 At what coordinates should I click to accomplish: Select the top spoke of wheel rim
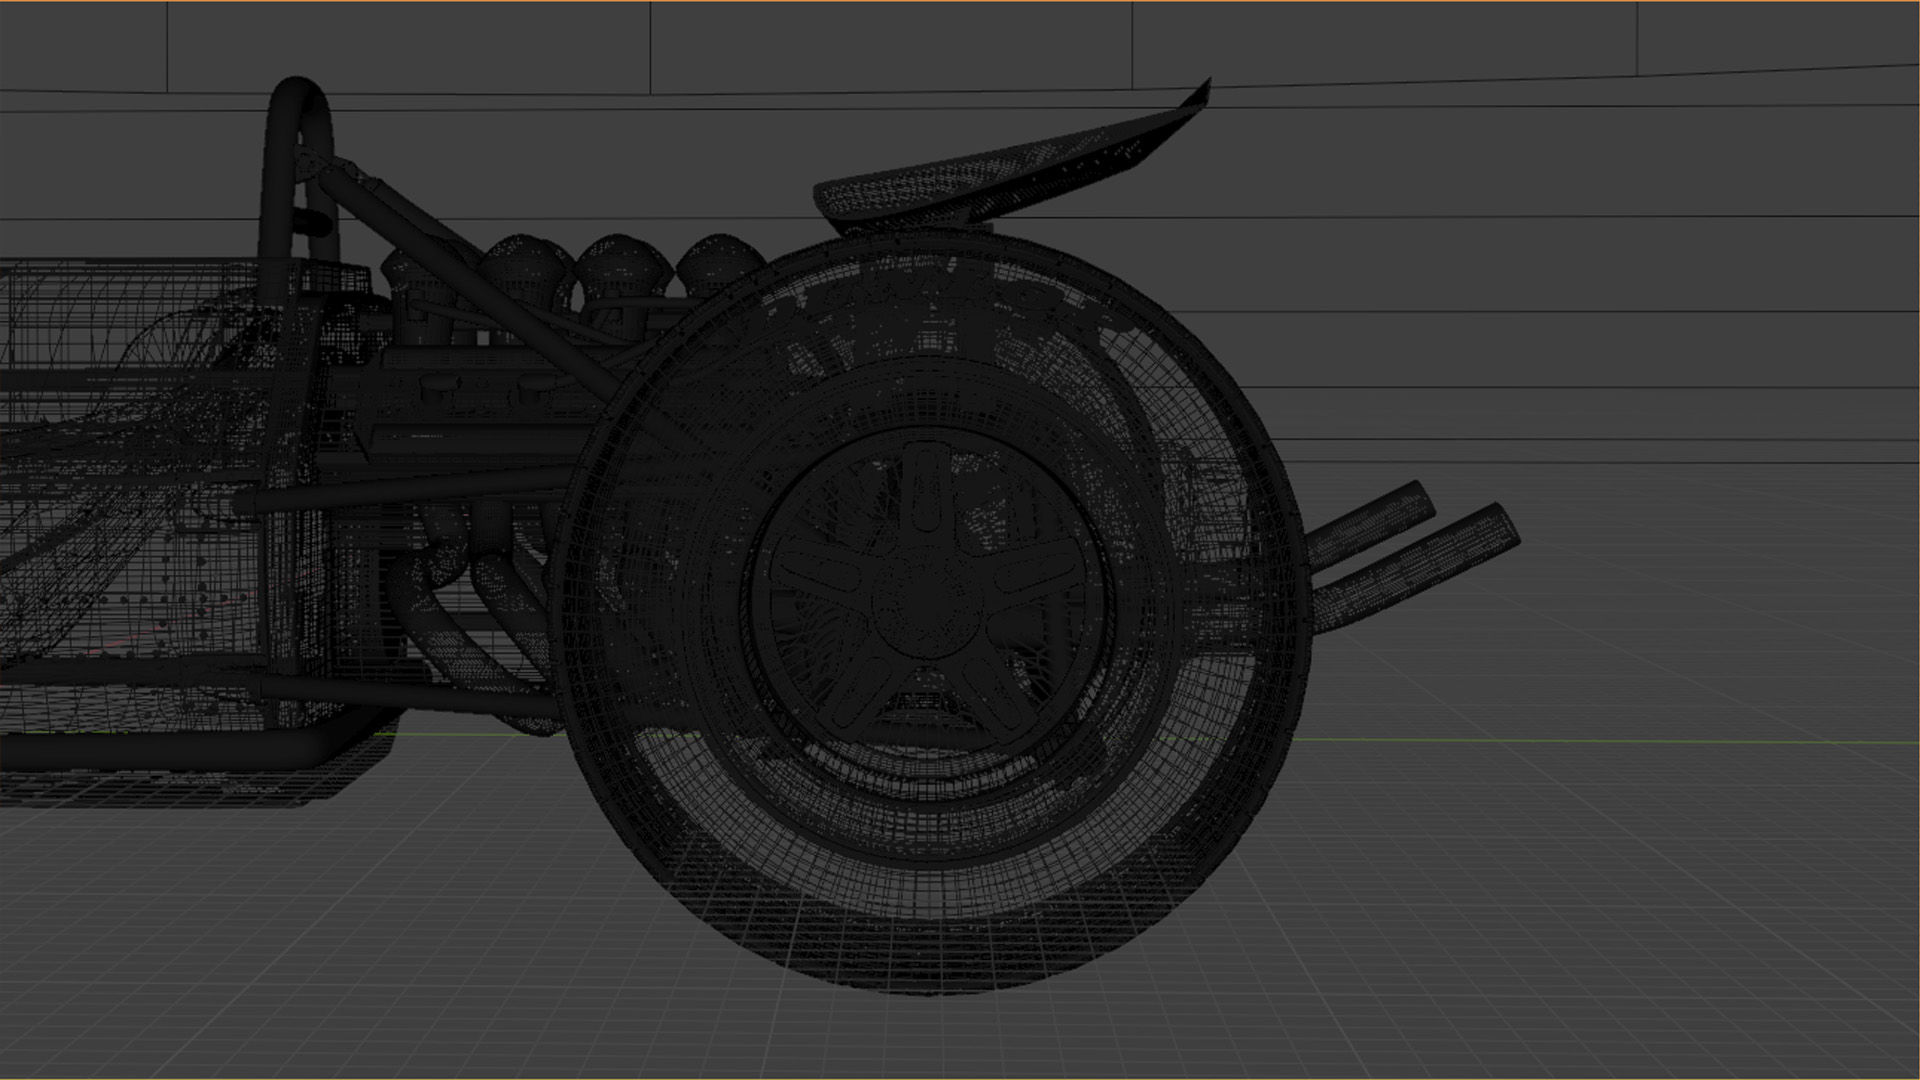925,490
